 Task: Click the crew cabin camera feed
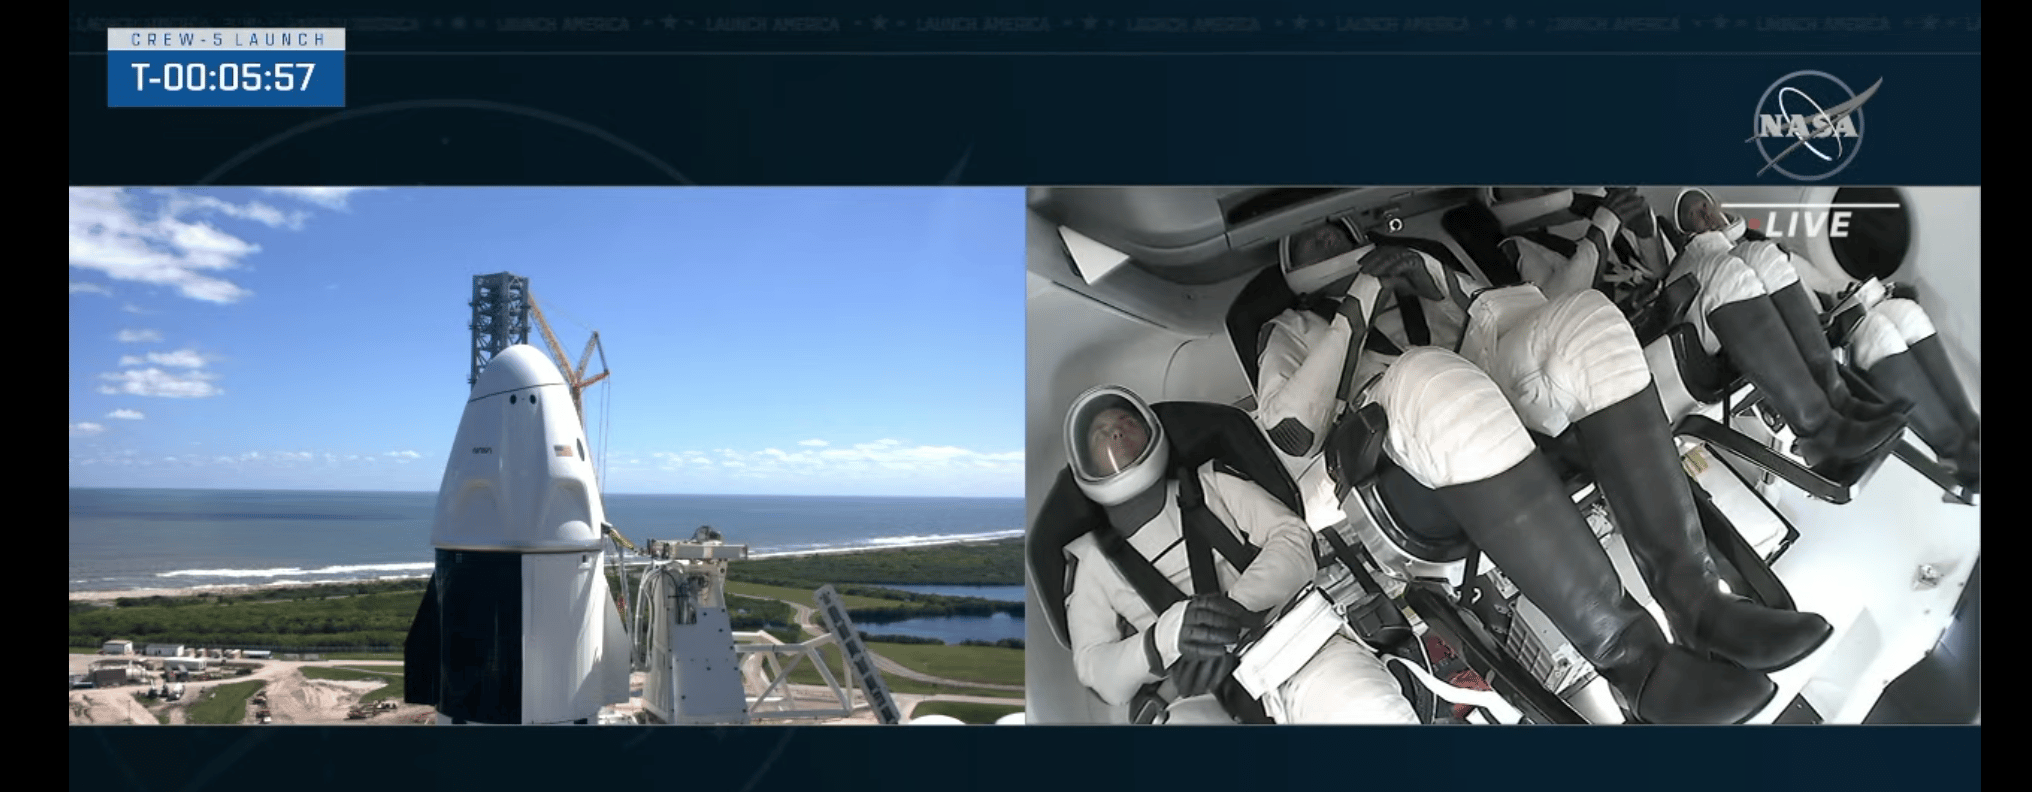click(x=1503, y=455)
